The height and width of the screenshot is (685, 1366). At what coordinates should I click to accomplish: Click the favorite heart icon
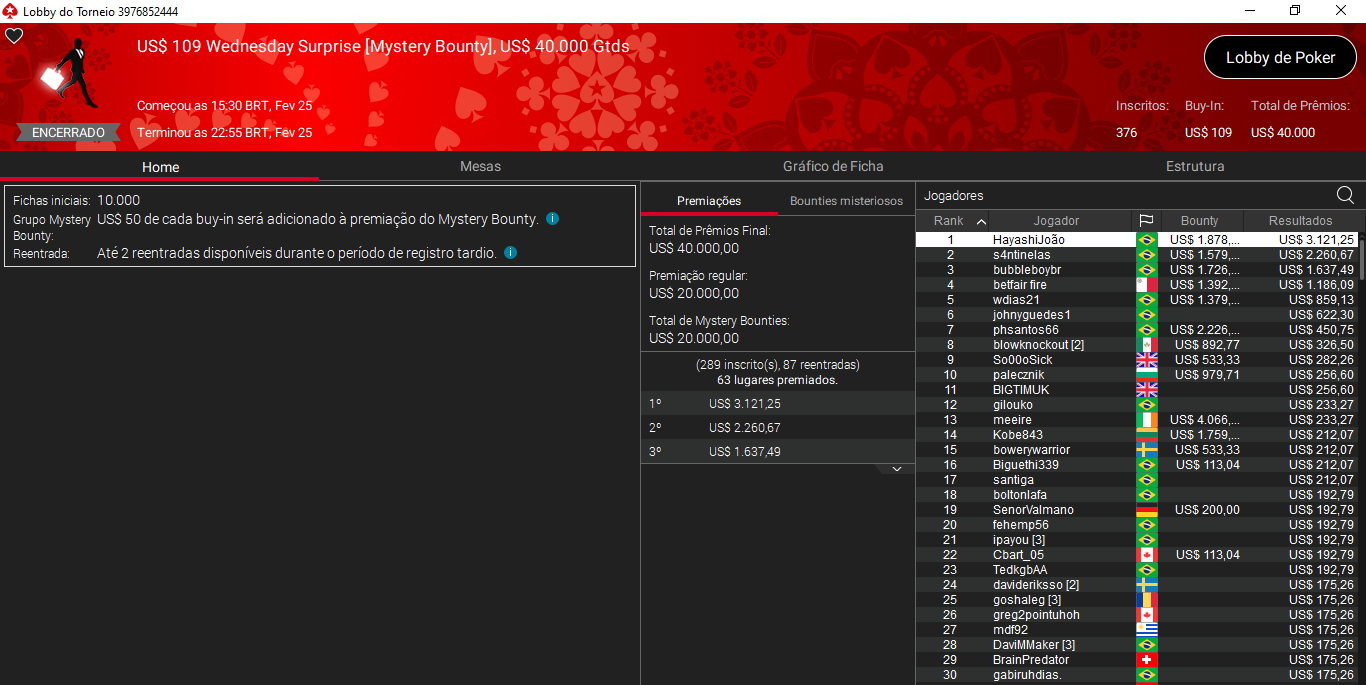click(14, 36)
